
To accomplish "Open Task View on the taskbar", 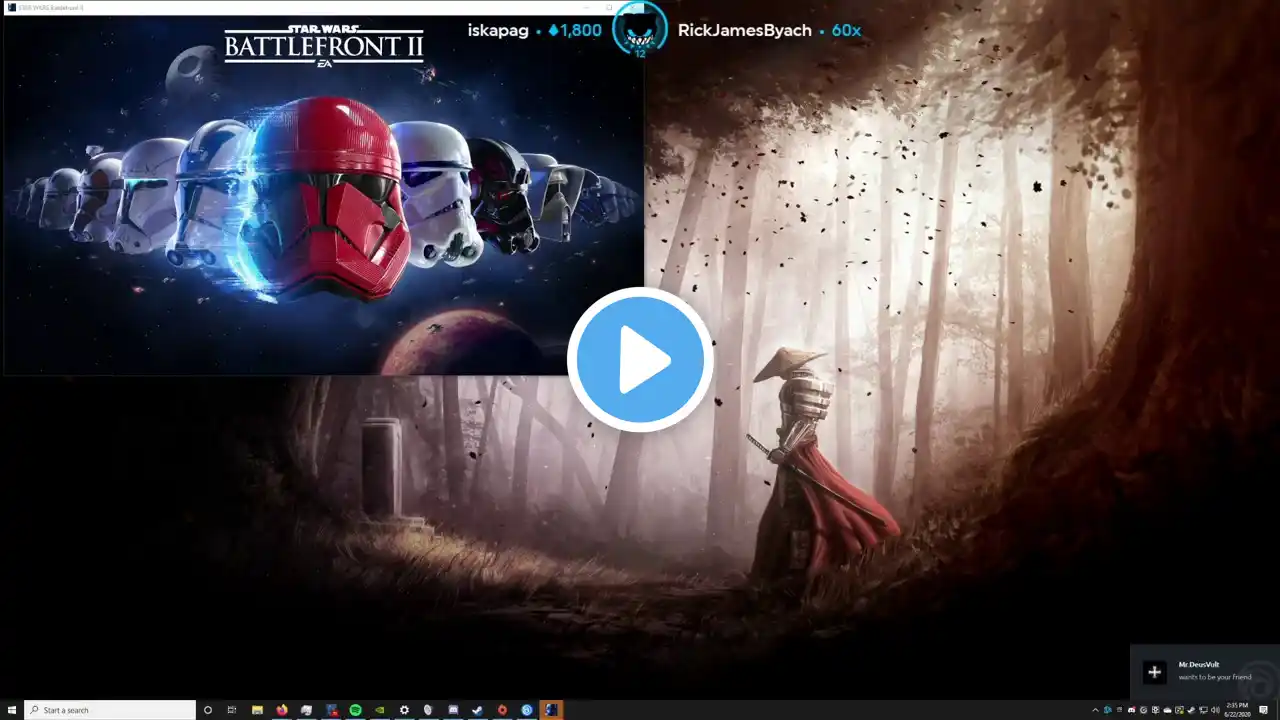I will tap(233, 710).
